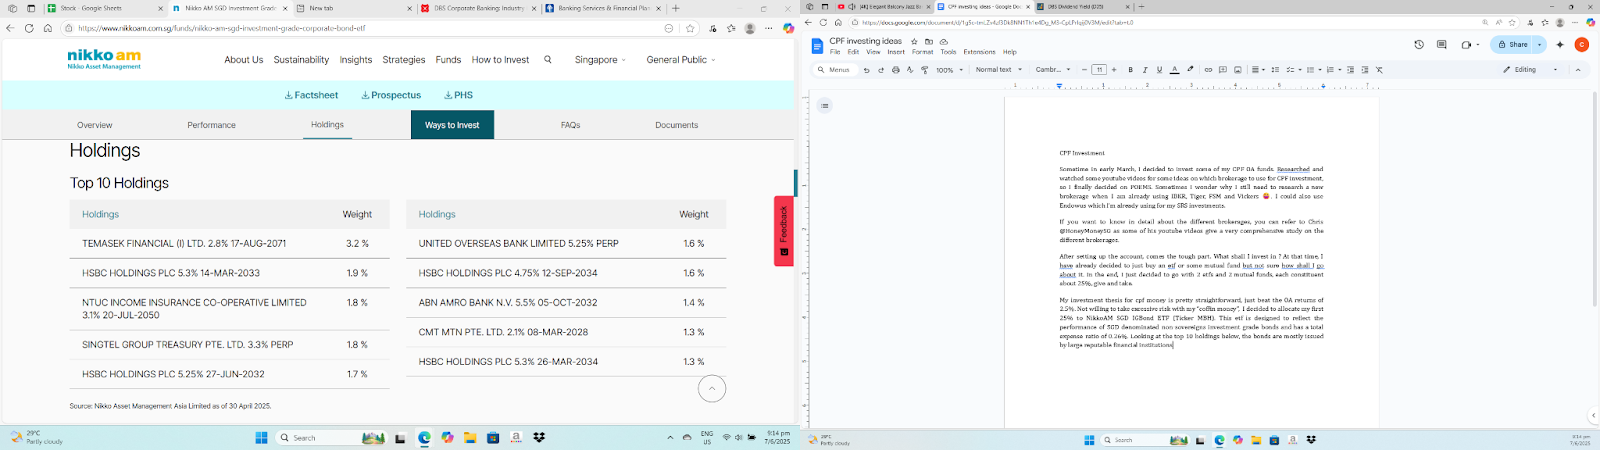Open the comment history icon in Docs
The image size is (1600, 450).
1441,44
